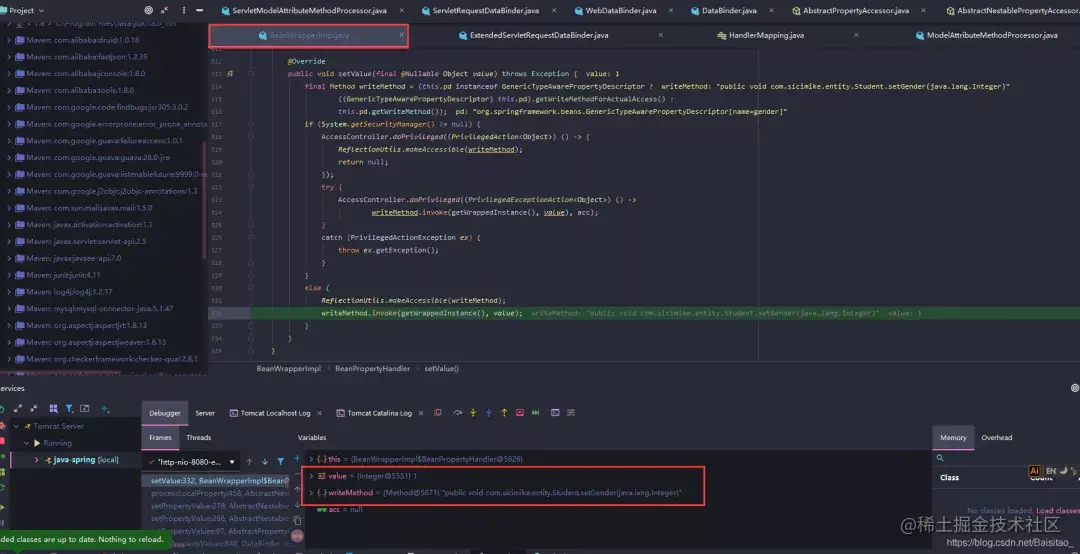Click the Add Service plus icon

(105, 409)
